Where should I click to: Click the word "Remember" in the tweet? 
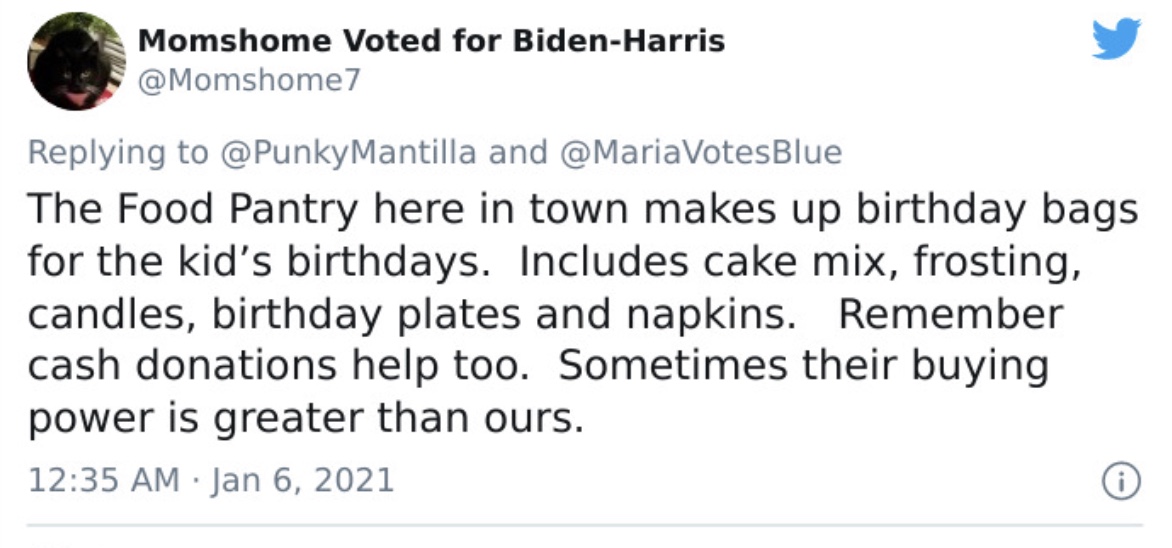tap(950, 313)
